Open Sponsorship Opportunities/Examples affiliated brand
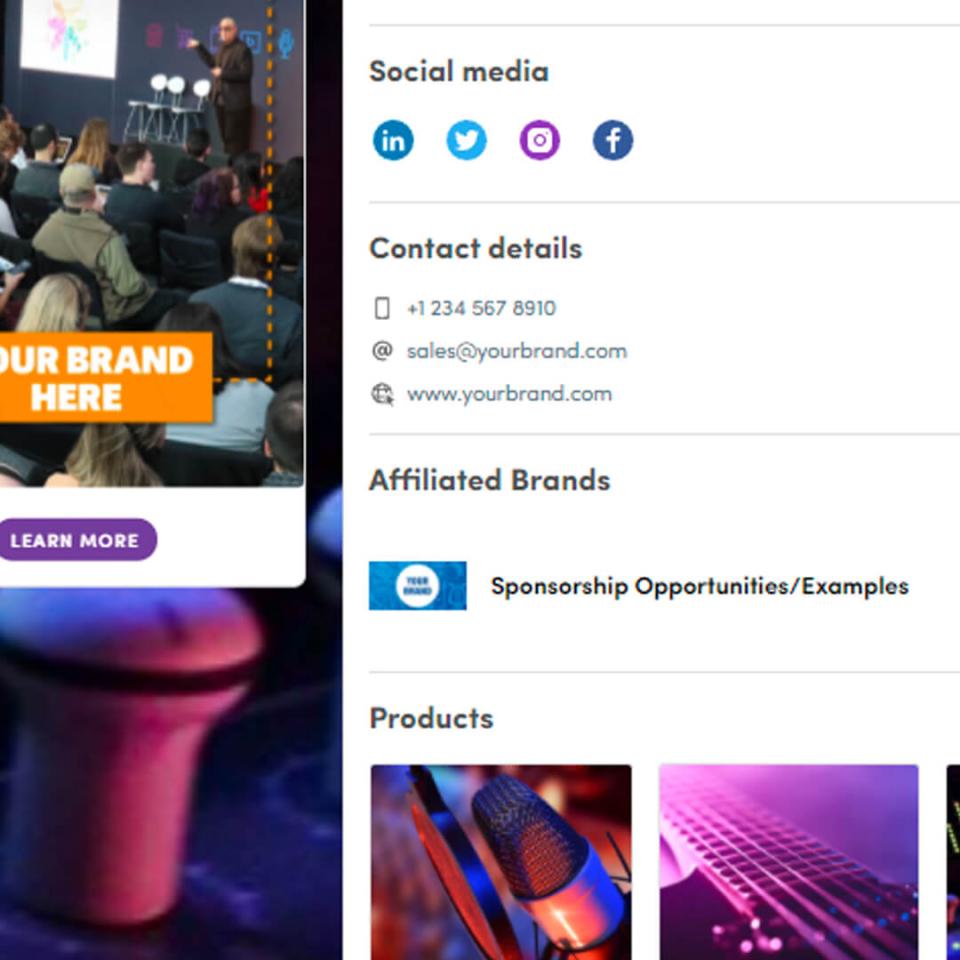 (x=700, y=586)
